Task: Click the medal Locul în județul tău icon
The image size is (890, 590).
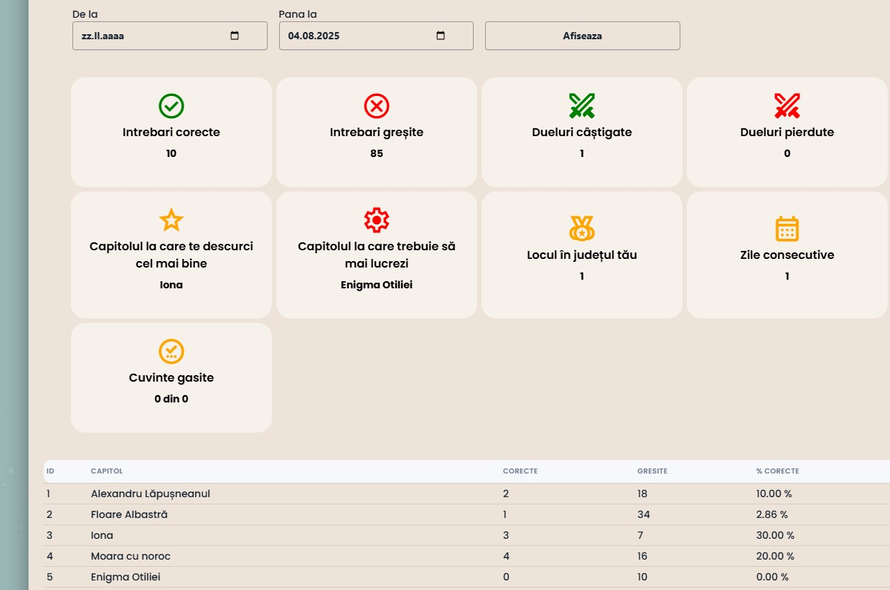Action: (x=582, y=229)
